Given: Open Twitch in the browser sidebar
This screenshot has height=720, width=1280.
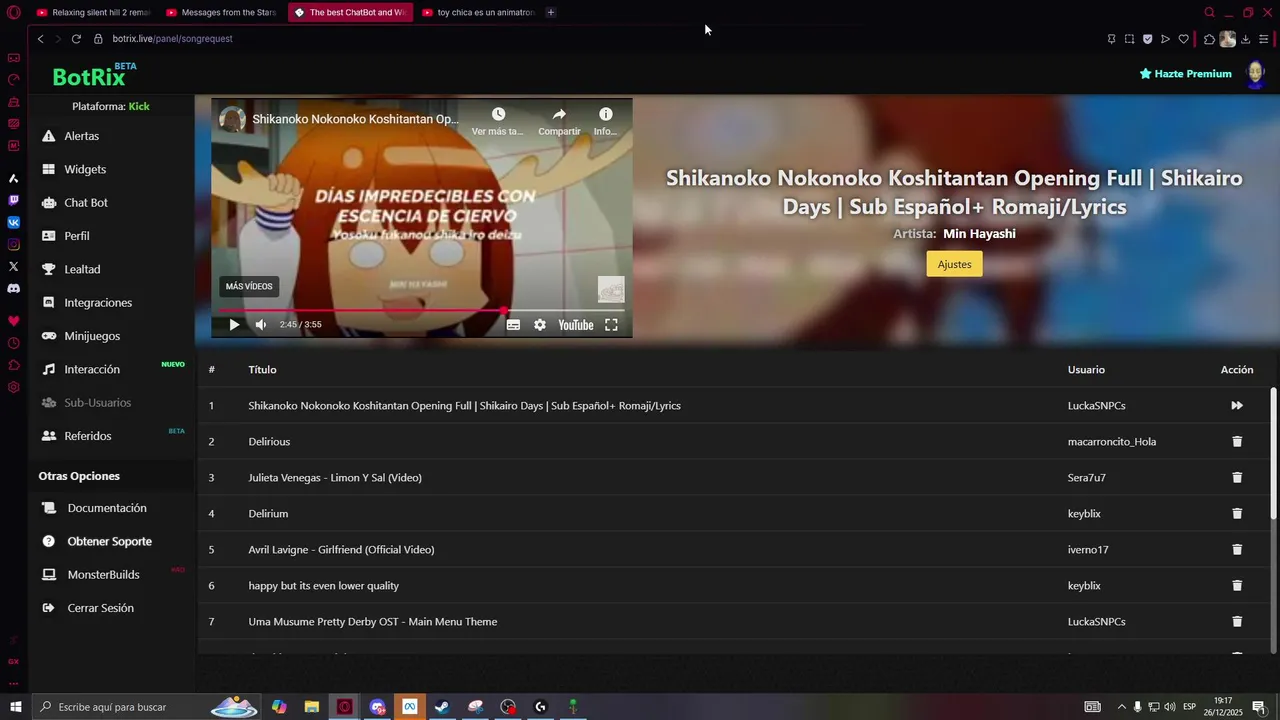Looking at the screenshot, I should [13, 200].
